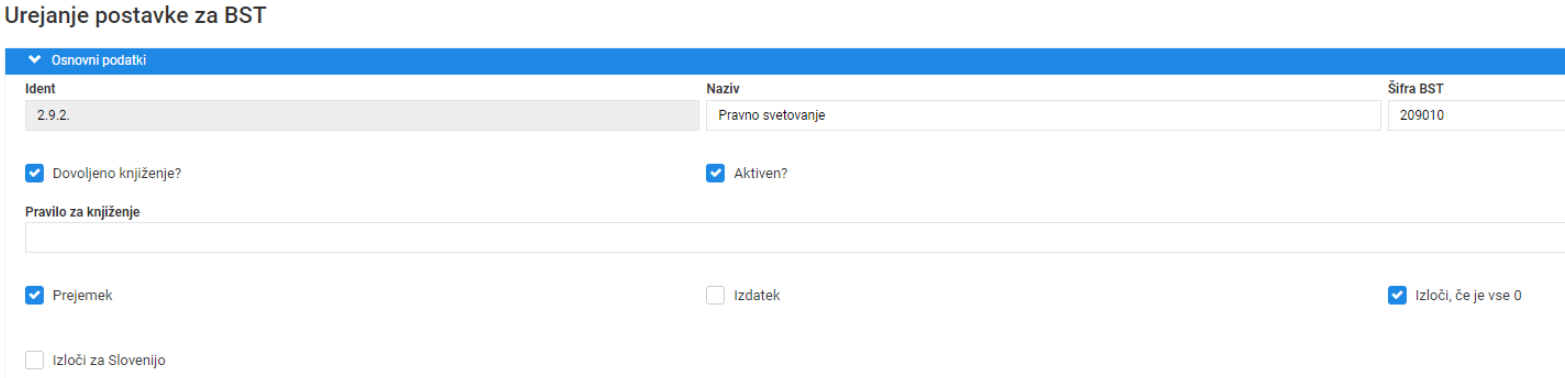Uncheck the Izloči, če je vse 0 checkbox
Viewport: 1565px width, 378px height.
1397,295
